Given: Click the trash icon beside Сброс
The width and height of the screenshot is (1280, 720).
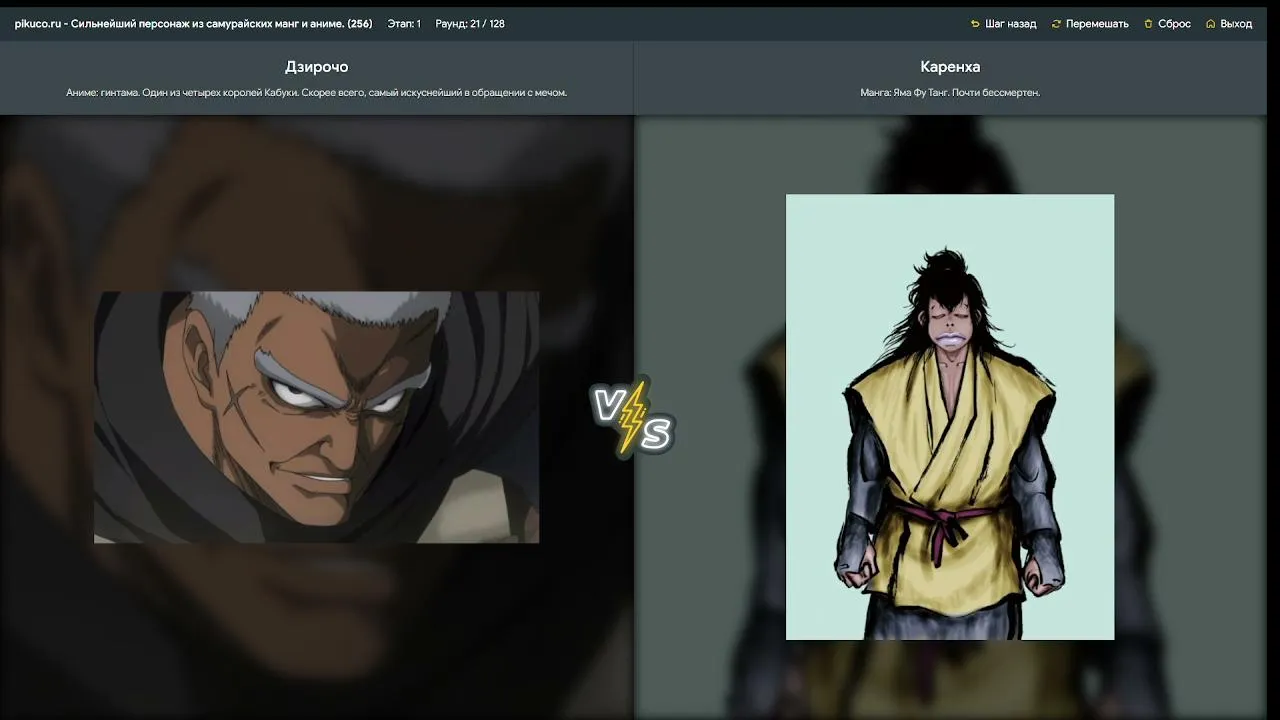Looking at the screenshot, I should (1149, 24).
